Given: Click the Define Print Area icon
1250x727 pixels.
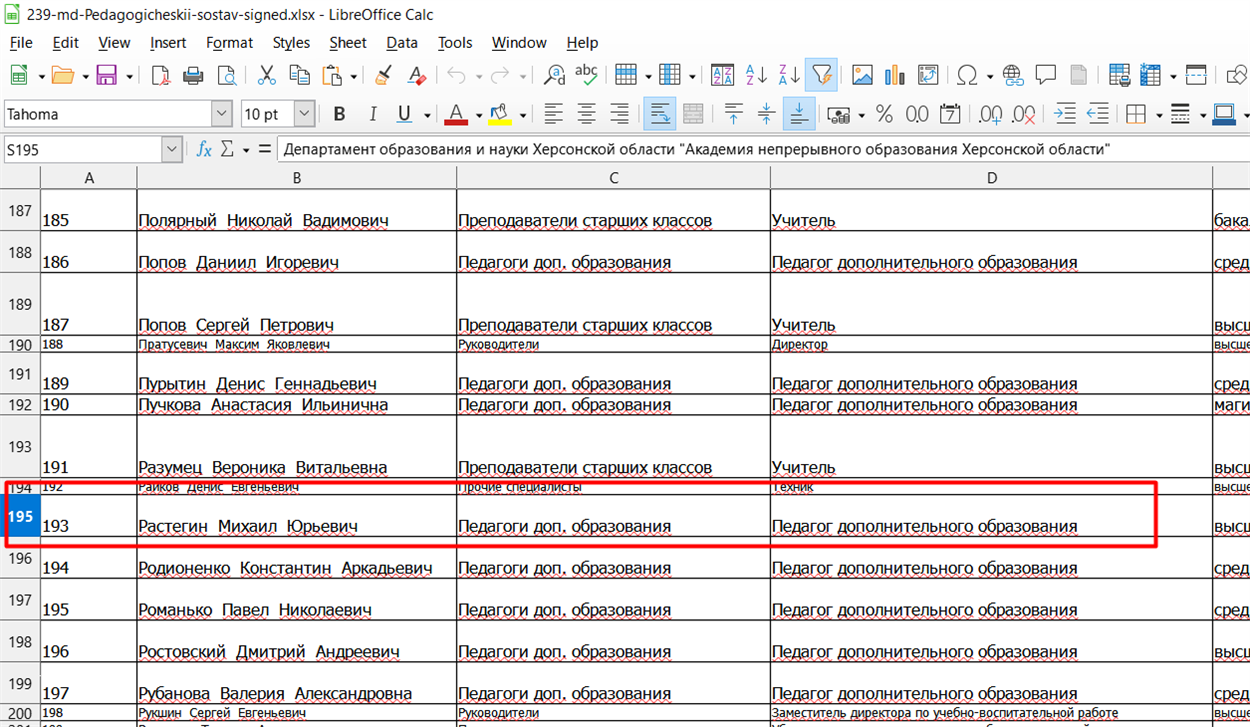Looking at the screenshot, I should (x=1119, y=75).
